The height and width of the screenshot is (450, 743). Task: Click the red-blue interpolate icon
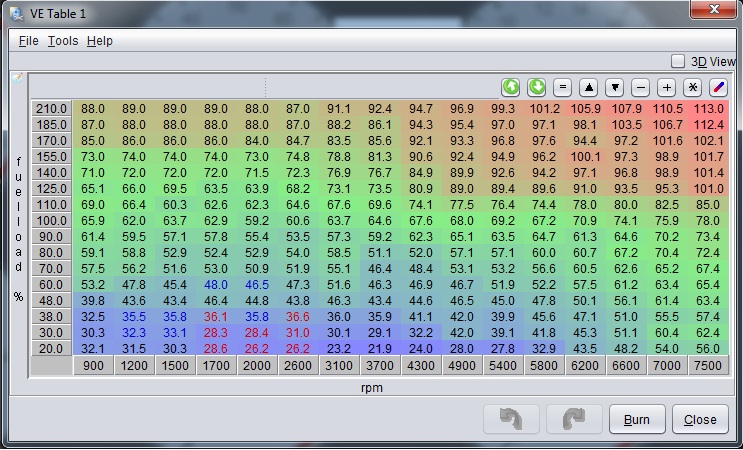tap(718, 87)
